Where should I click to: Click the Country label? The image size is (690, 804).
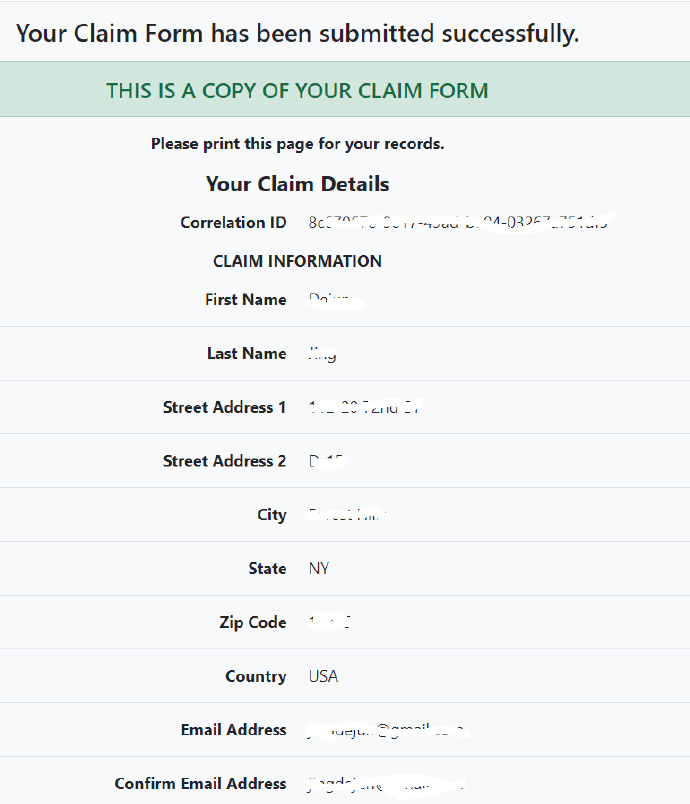256,676
